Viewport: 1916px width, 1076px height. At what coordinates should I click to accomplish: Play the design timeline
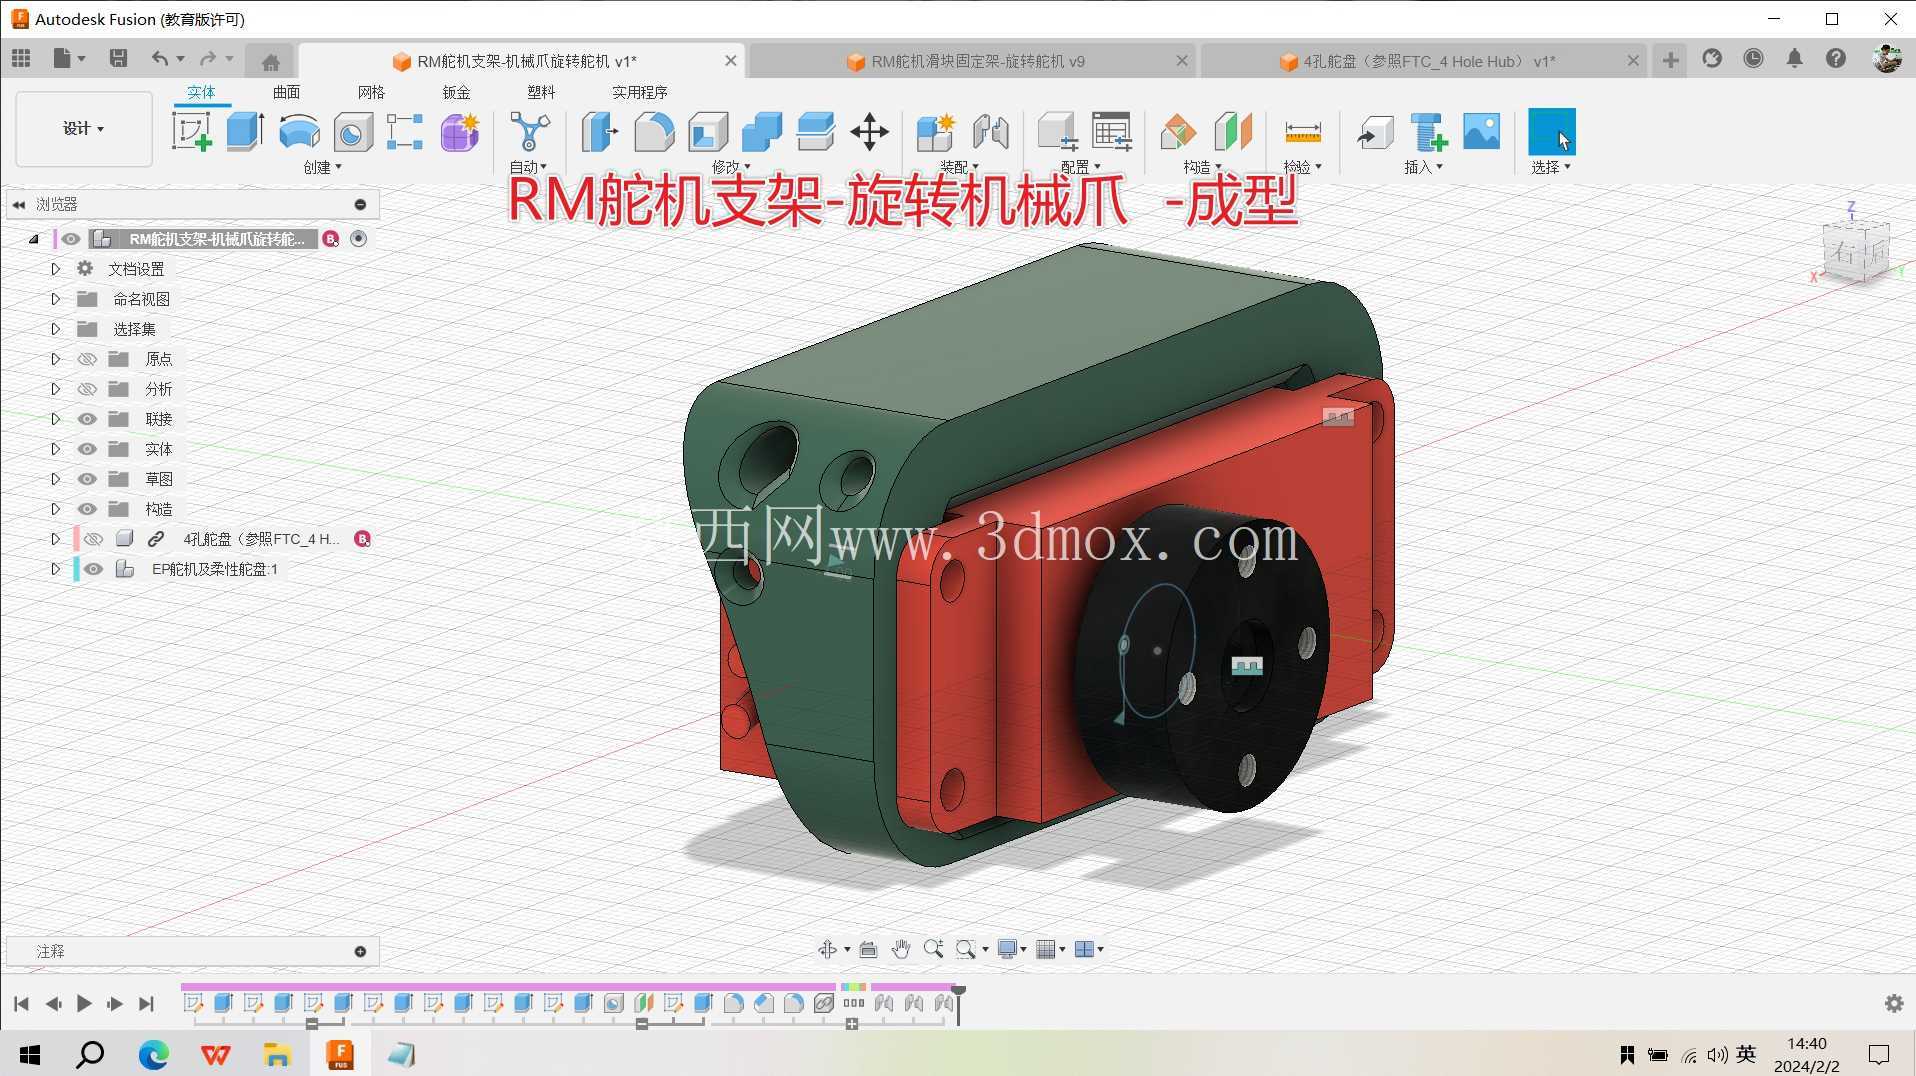point(84,1003)
